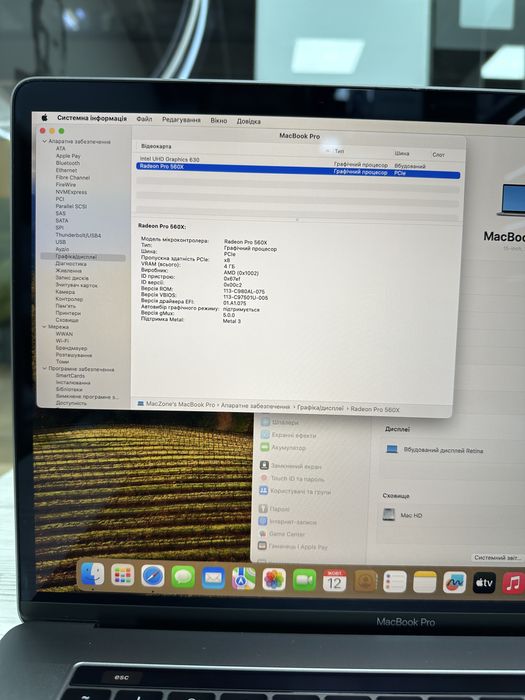
Task: Click built-in Retina display icon
Action: tap(392, 449)
